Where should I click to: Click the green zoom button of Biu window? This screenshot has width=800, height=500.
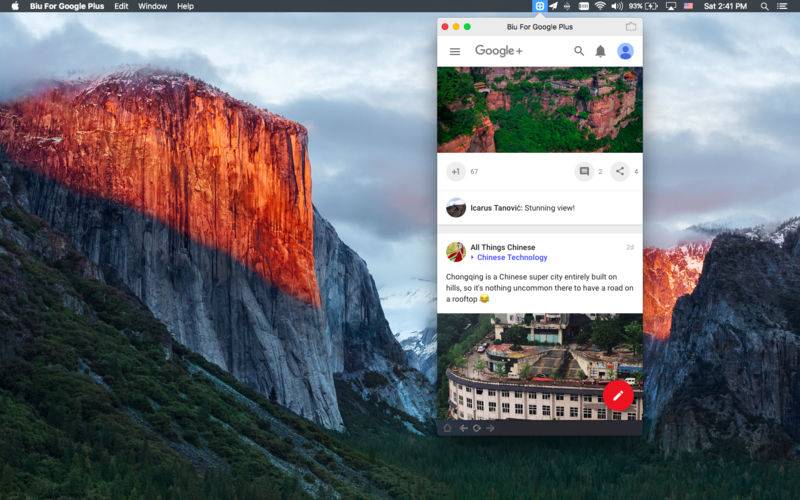point(467,27)
